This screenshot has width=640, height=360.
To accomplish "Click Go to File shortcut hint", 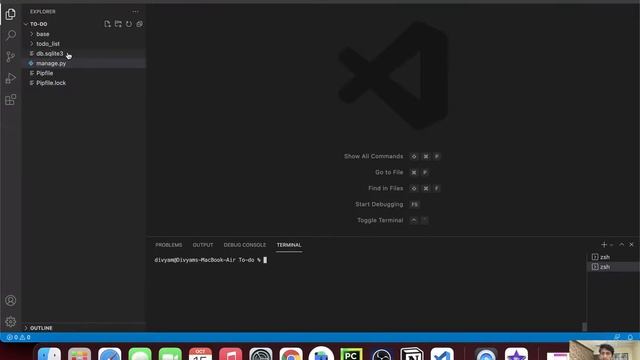I will coord(402,172).
